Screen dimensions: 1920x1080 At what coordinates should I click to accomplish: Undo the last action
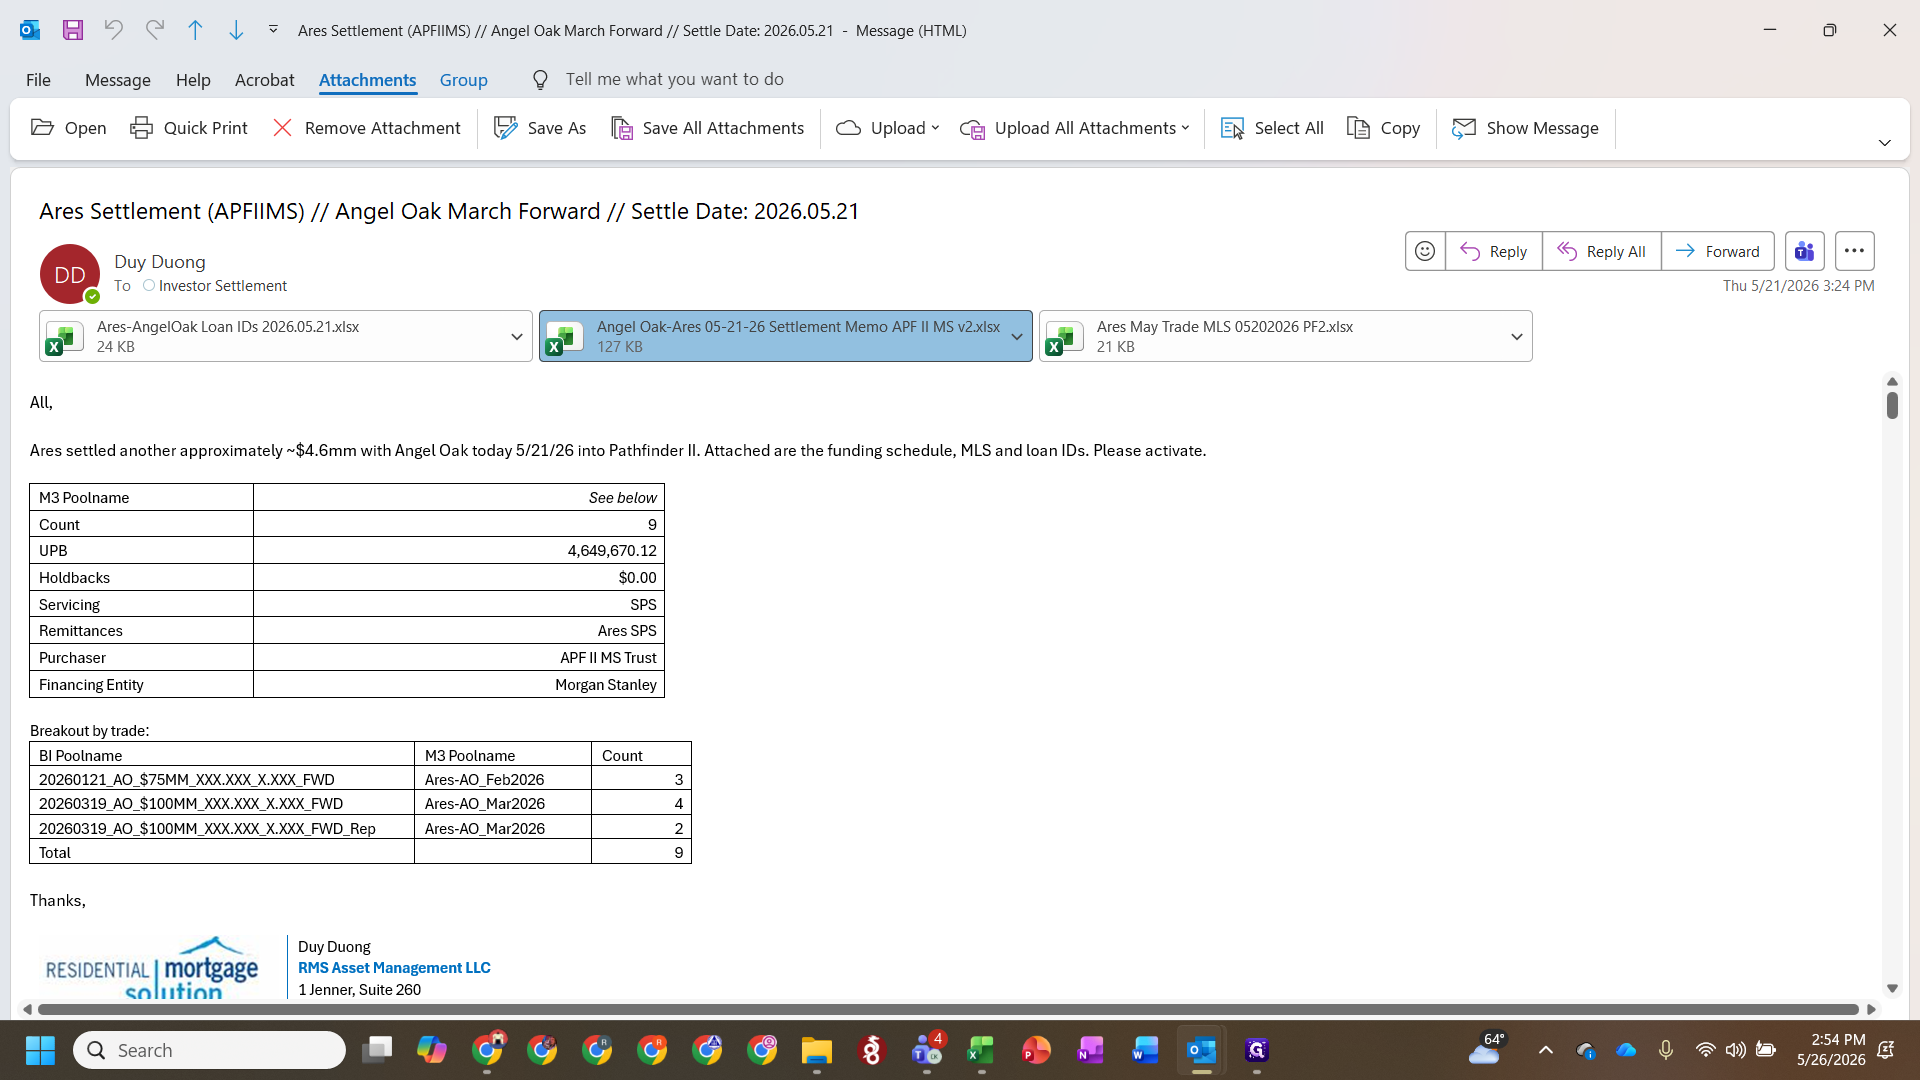[114, 30]
